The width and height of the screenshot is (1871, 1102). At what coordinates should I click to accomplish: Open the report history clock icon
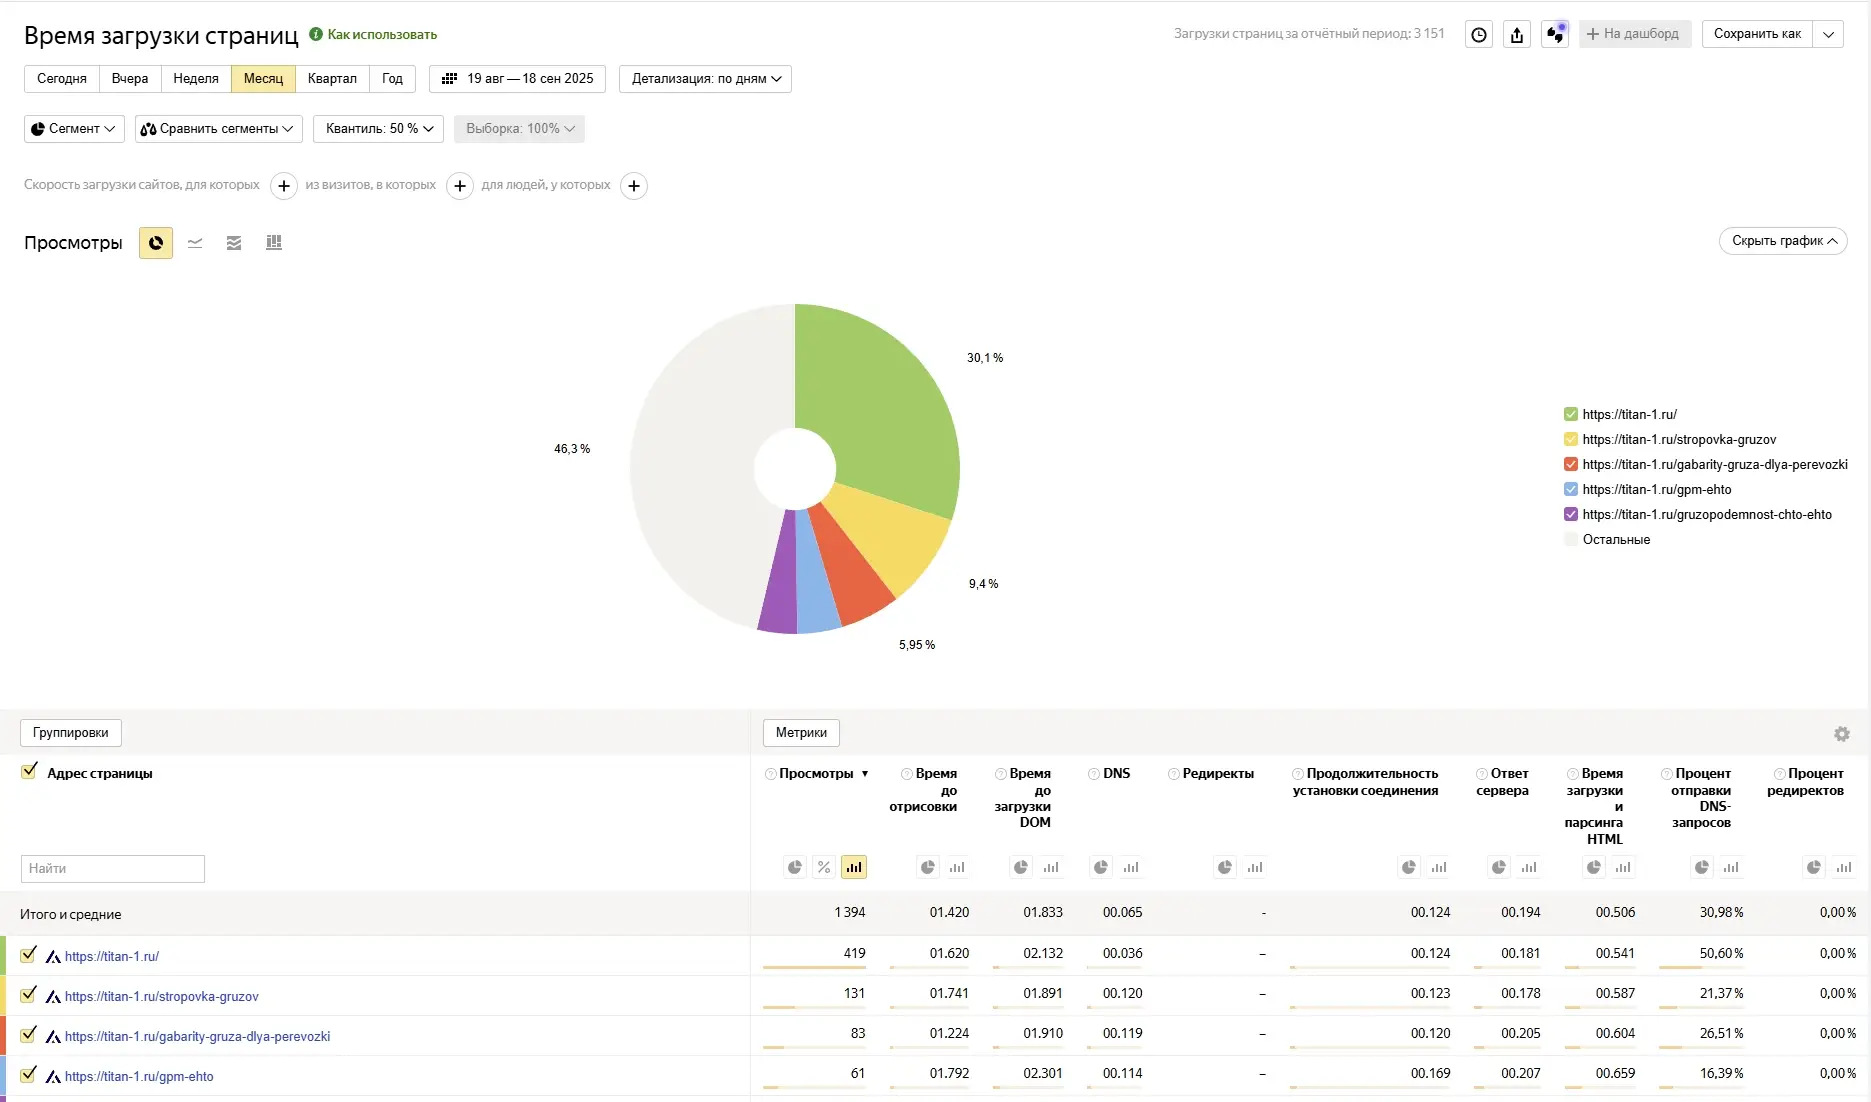pos(1479,35)
